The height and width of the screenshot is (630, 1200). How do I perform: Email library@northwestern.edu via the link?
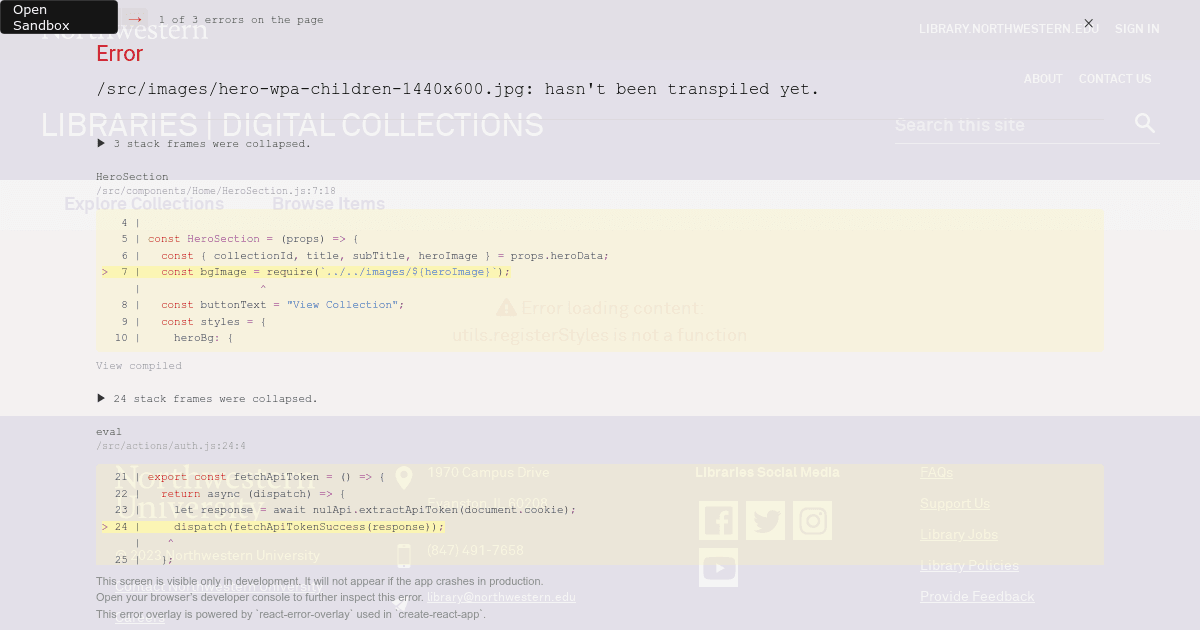(x=501, y=596)
